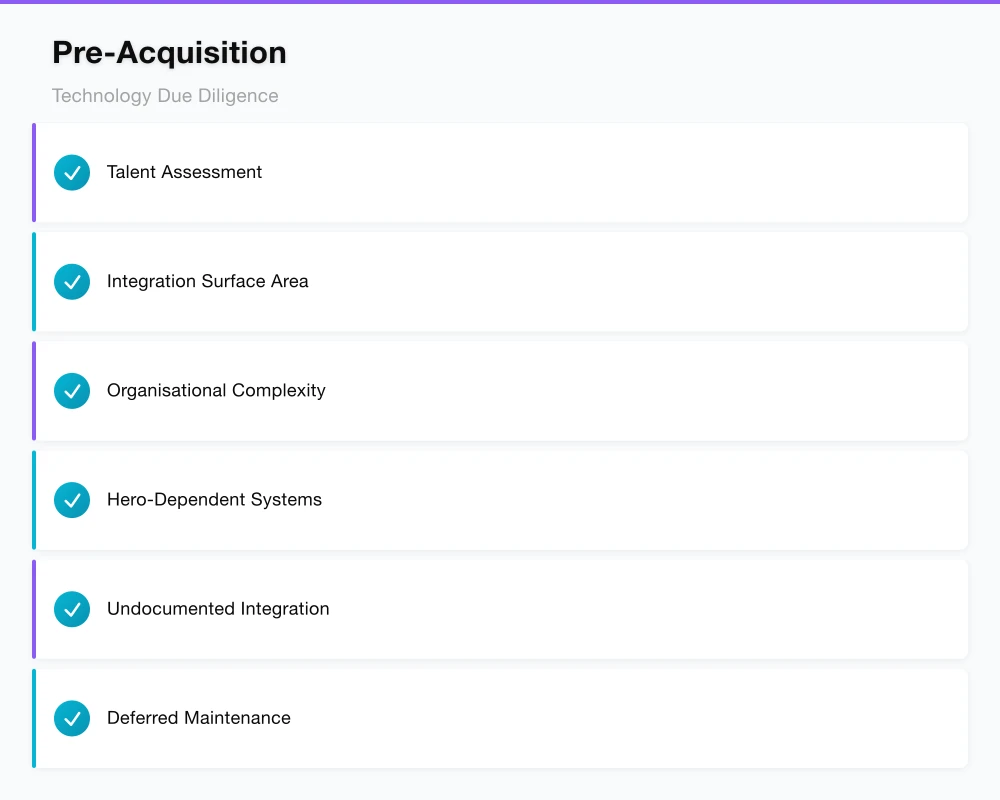Select the teal circle beside Deferred Maintenance
Screen dimensions: 1000x800
point(71,718)
